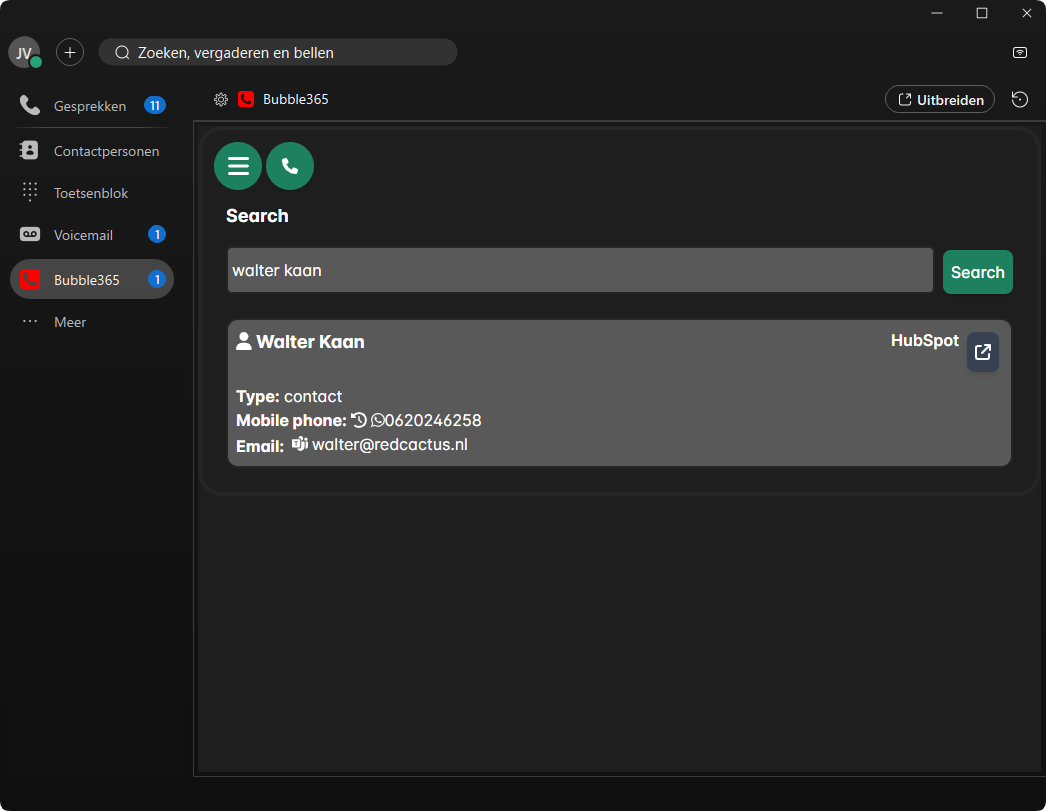Click the plus button beside the avatar
This screenshot has width=1046, height=811.
click(x=70, y=52)
